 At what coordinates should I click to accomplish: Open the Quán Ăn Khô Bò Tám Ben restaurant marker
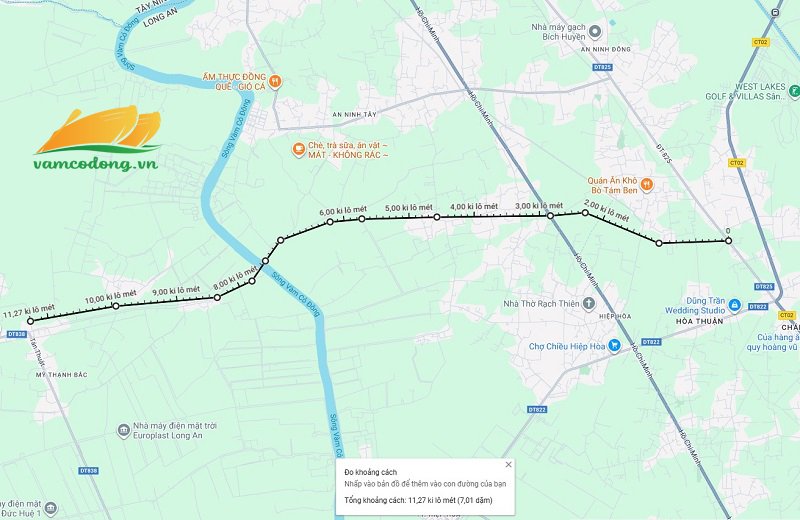[646, 185]
